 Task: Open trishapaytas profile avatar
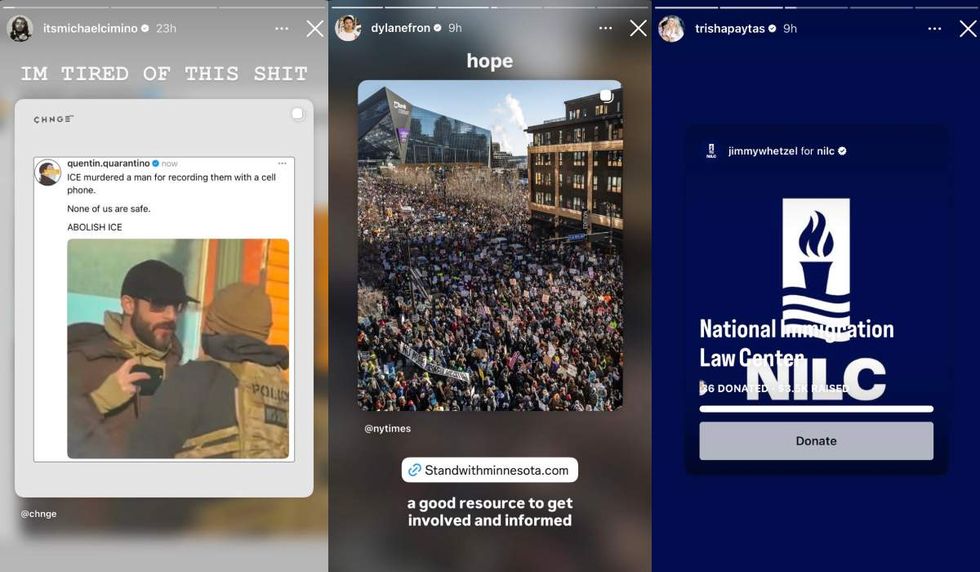point(671,29)
